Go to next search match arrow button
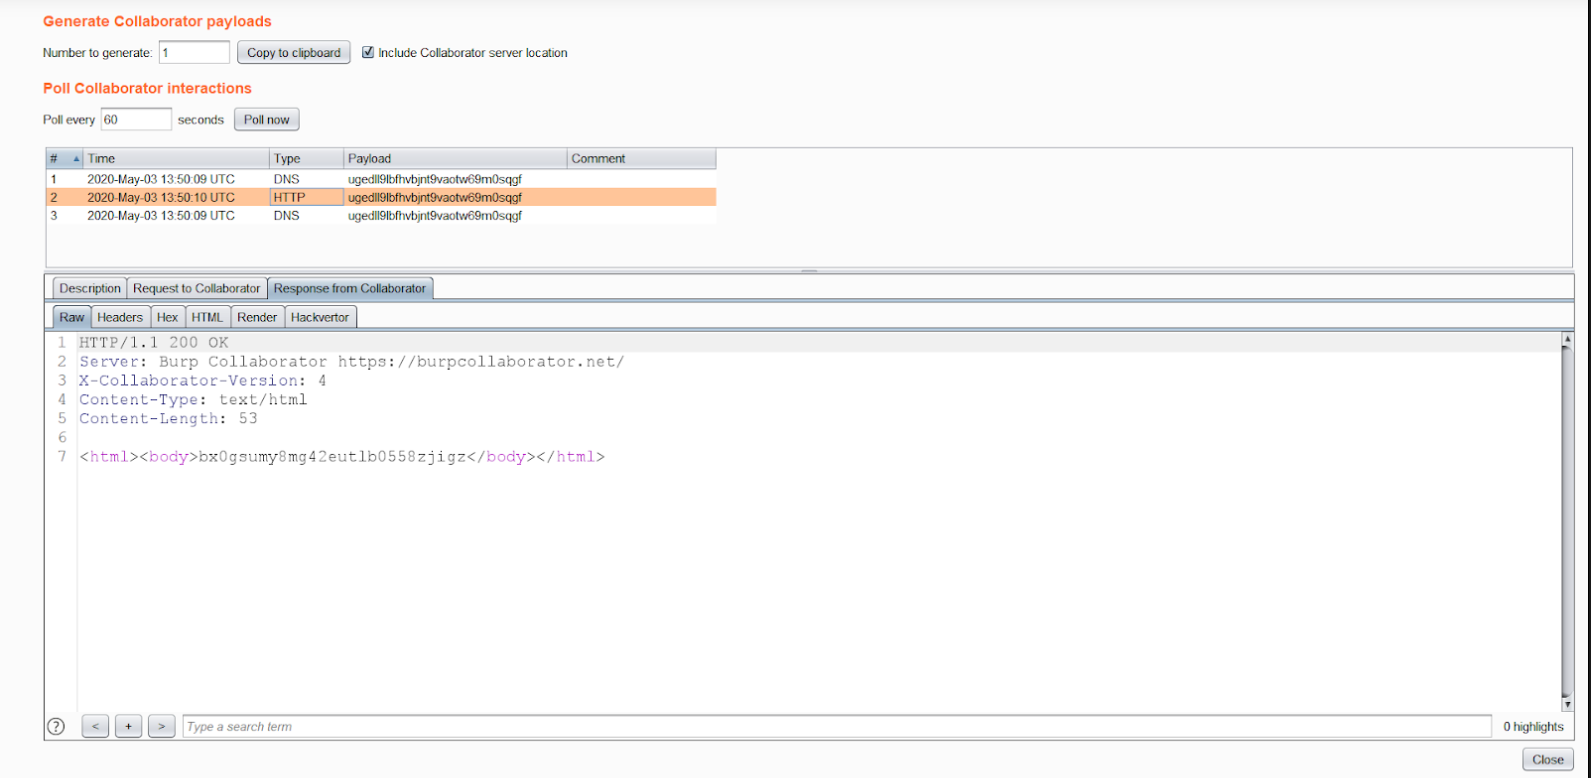The width and height of the screenshot is (1591, 778). pos(162,727)
